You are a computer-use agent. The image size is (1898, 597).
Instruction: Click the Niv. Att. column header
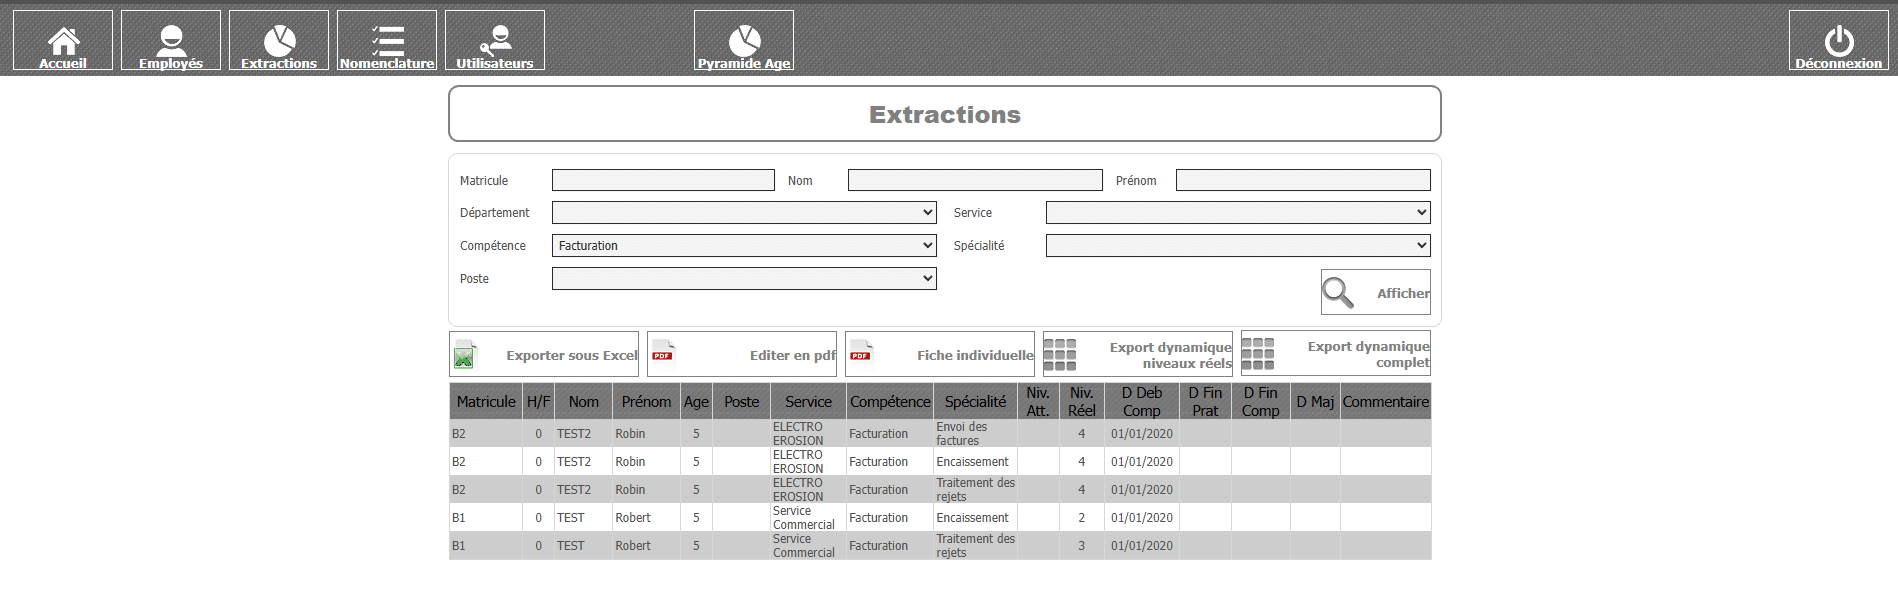point(1038,401)
